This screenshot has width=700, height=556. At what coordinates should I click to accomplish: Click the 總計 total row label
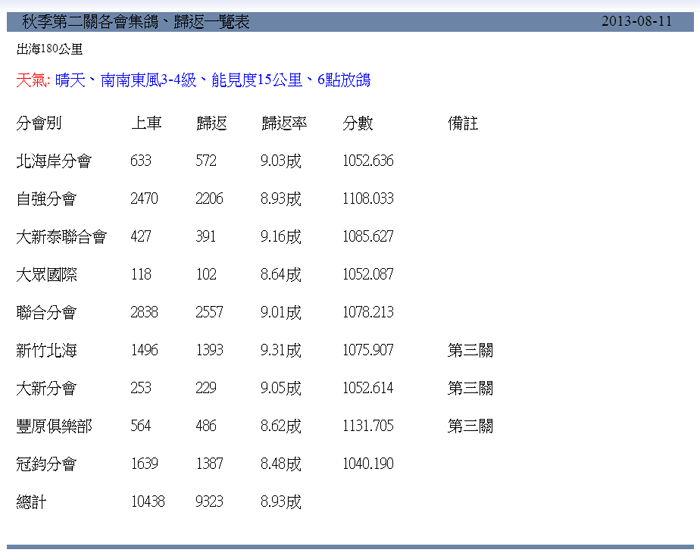click(x=31, y=502)
